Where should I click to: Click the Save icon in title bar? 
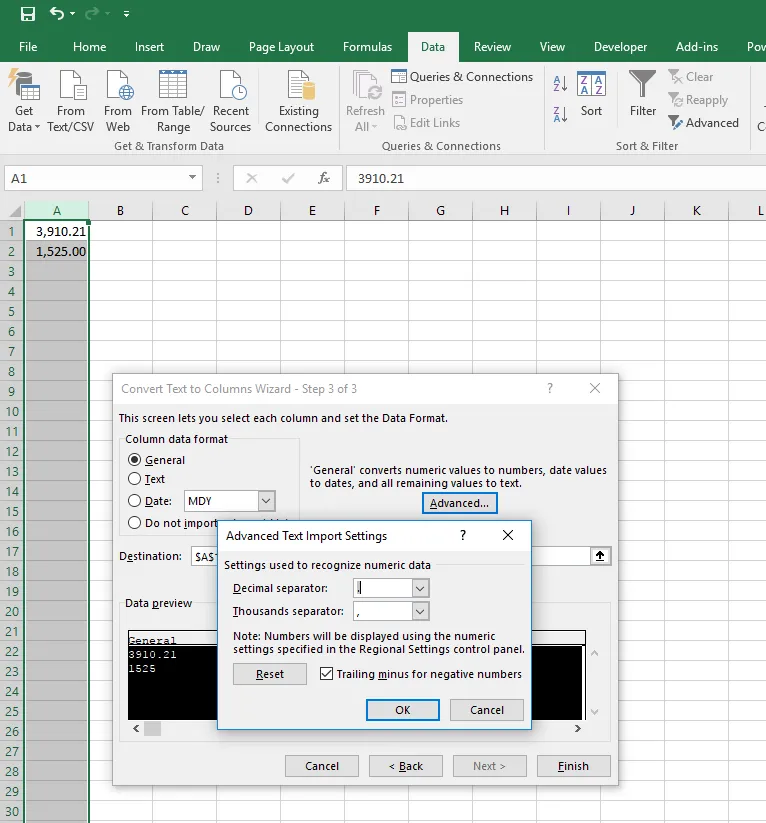(x=27, y=14)
